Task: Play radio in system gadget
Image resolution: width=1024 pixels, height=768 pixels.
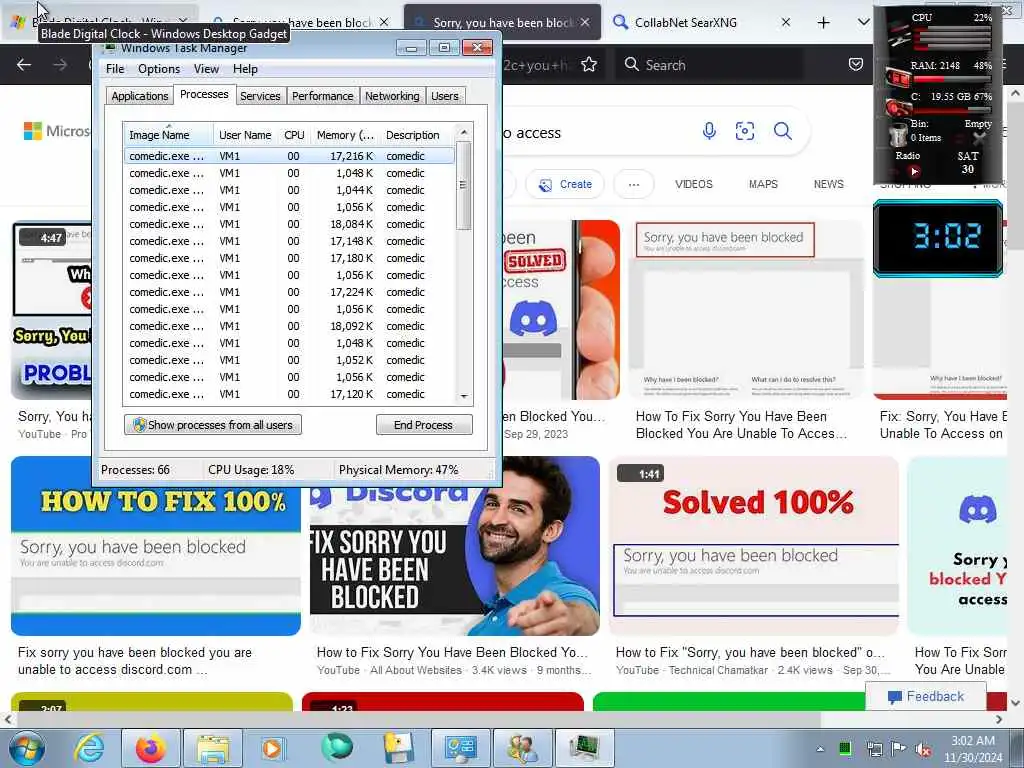Action: (x=914, y=171)
